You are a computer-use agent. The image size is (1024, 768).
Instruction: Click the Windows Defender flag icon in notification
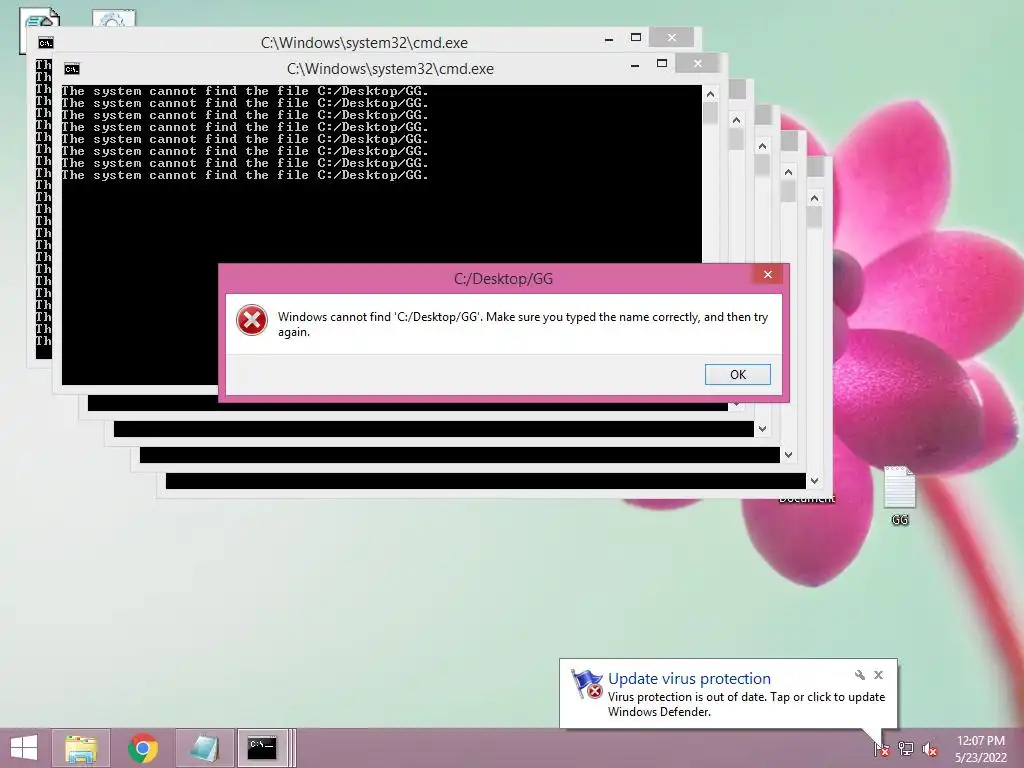586,684
